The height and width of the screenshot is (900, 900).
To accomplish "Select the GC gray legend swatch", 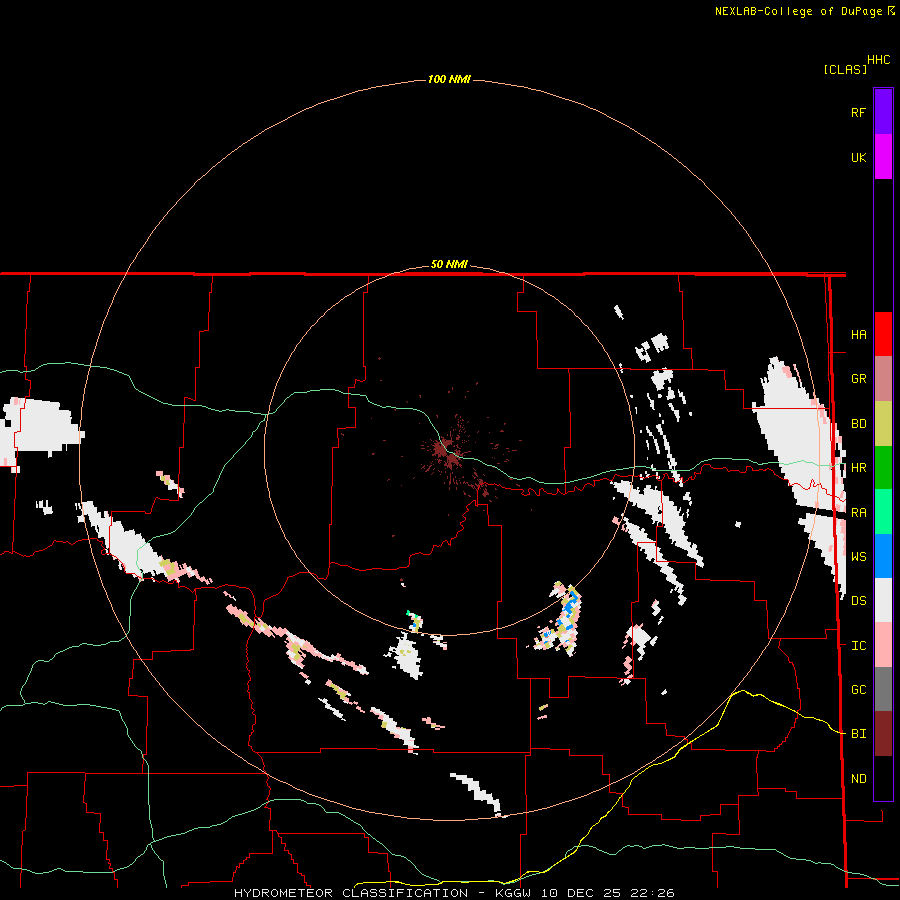I will coord(883,689).
